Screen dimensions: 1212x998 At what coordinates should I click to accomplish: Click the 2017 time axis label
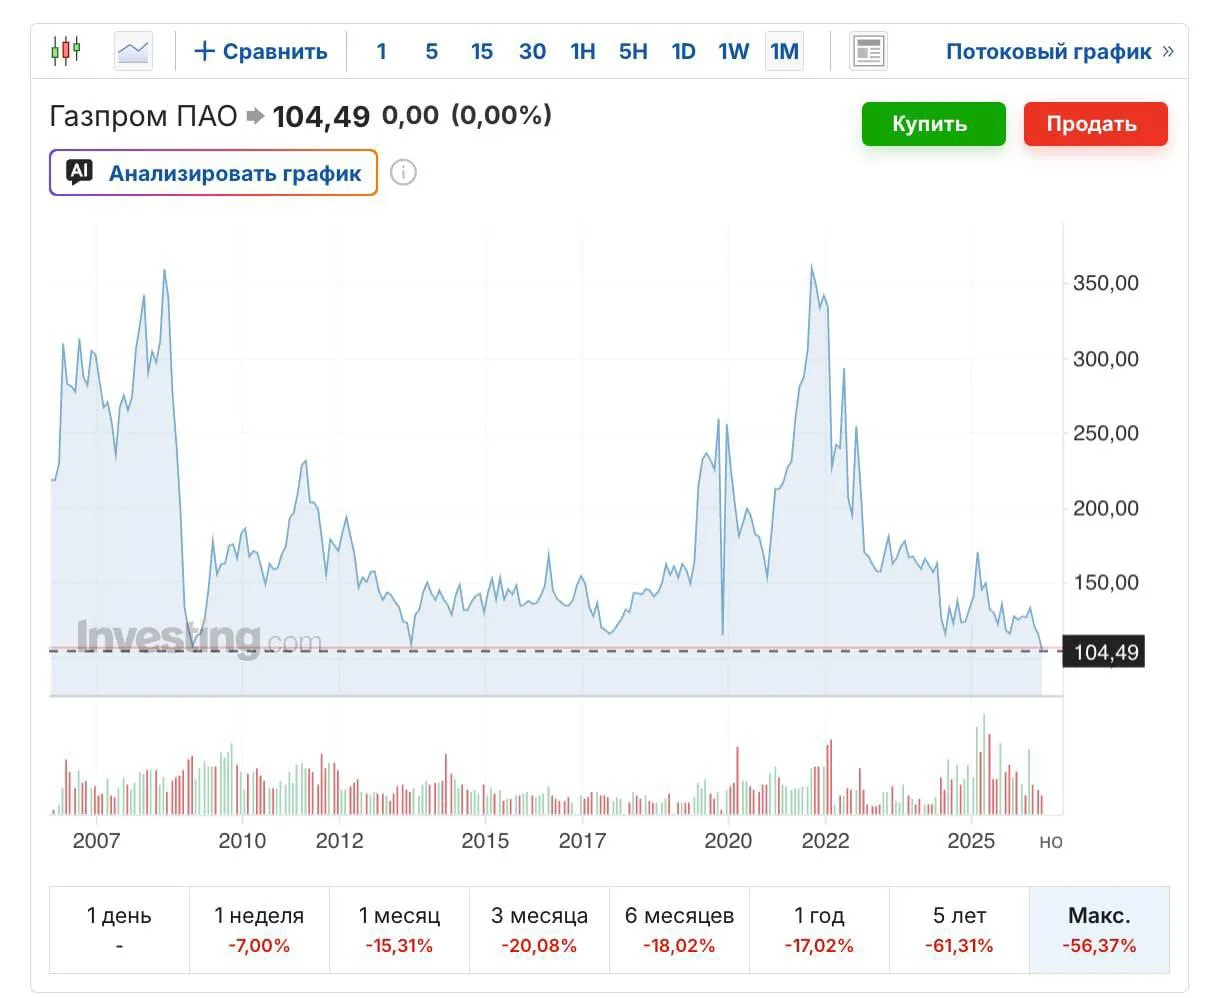pos(582,840)
